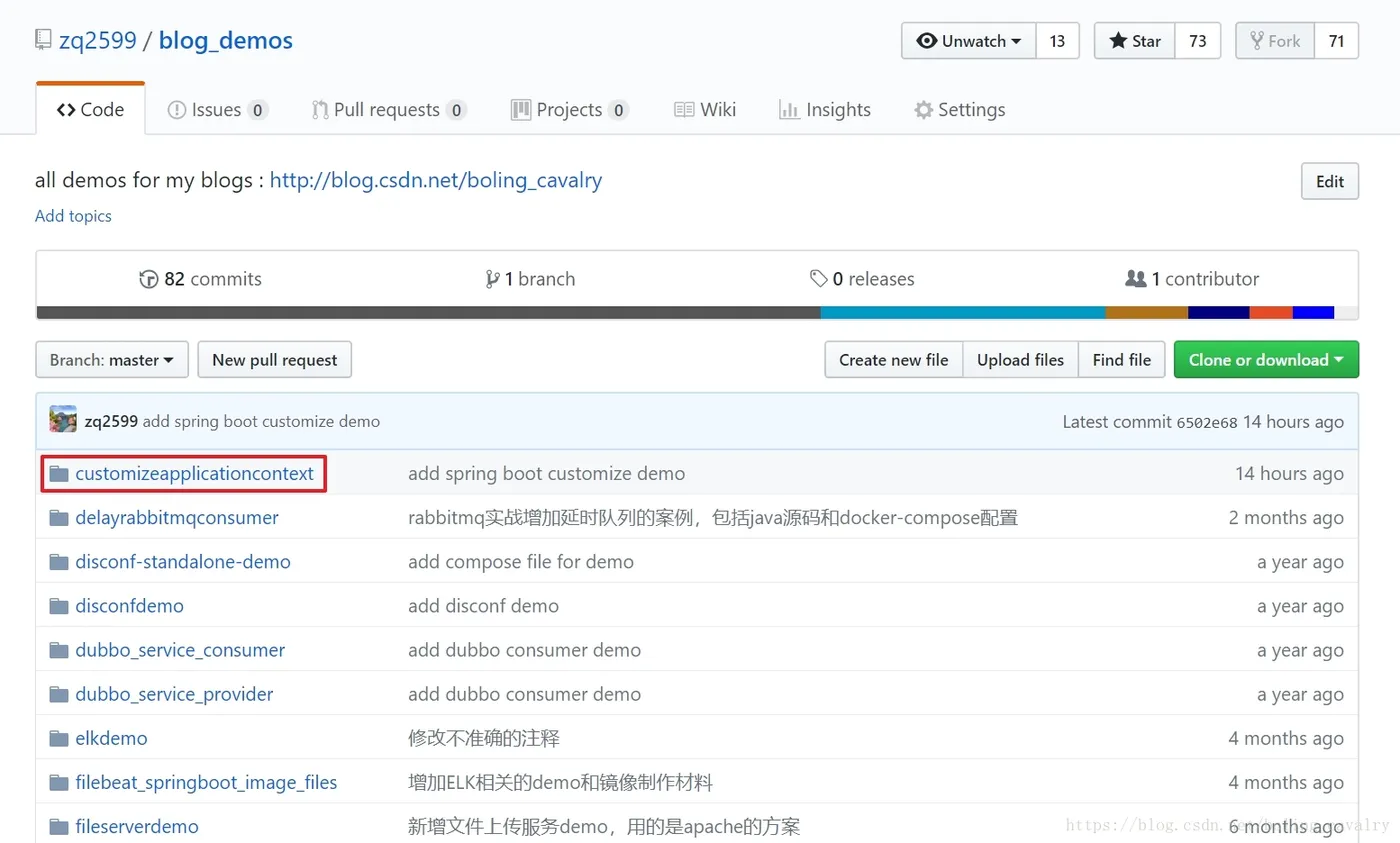Click the folder icon beside disconfdemo

click(x=59, y=606)
